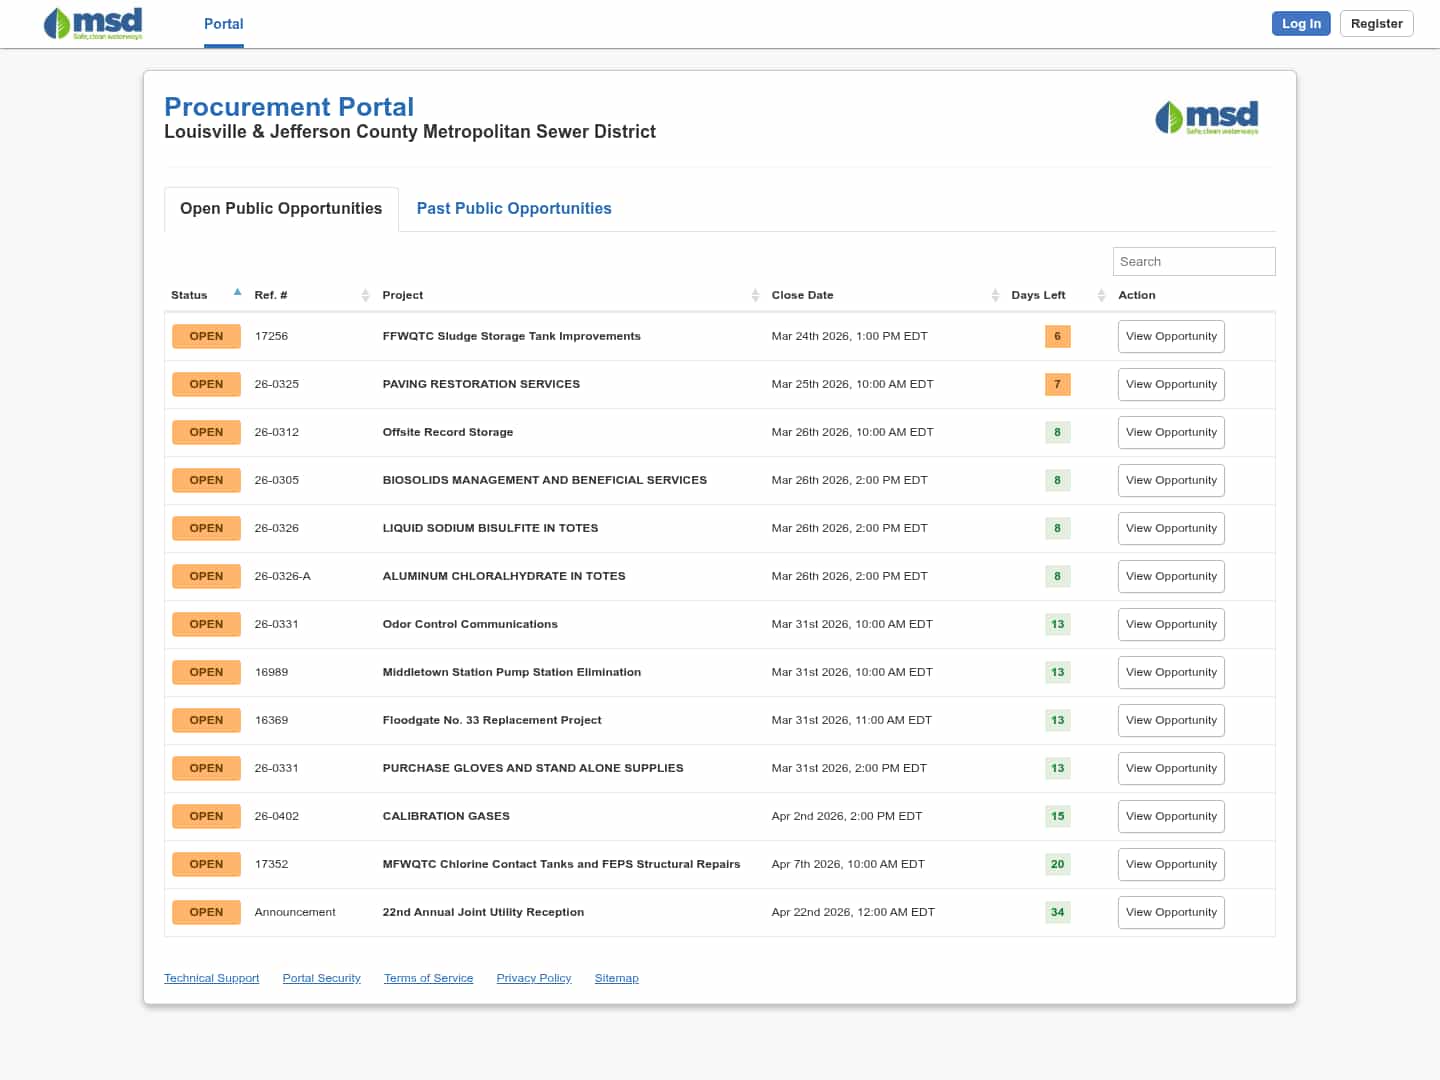Click the 6 days left badge
The height and width of the screenshot is (1080, 1440).
[1057, 336]
